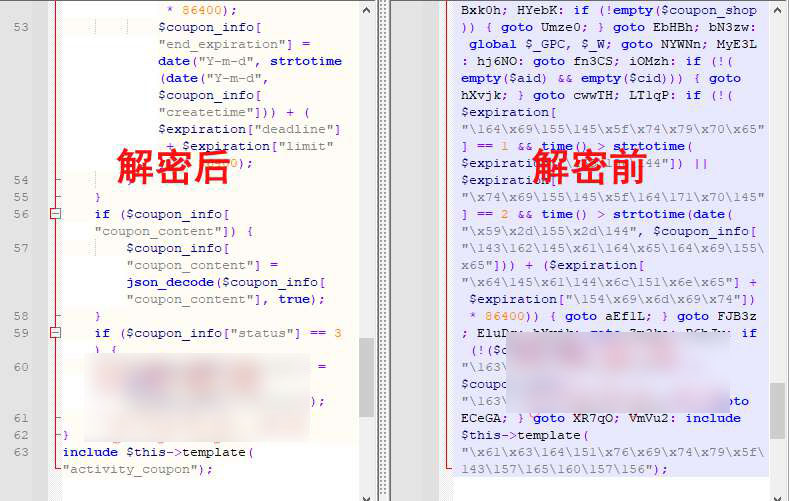
Task: Click the "deadline" key in left pane
Action: tap(294, 129)
